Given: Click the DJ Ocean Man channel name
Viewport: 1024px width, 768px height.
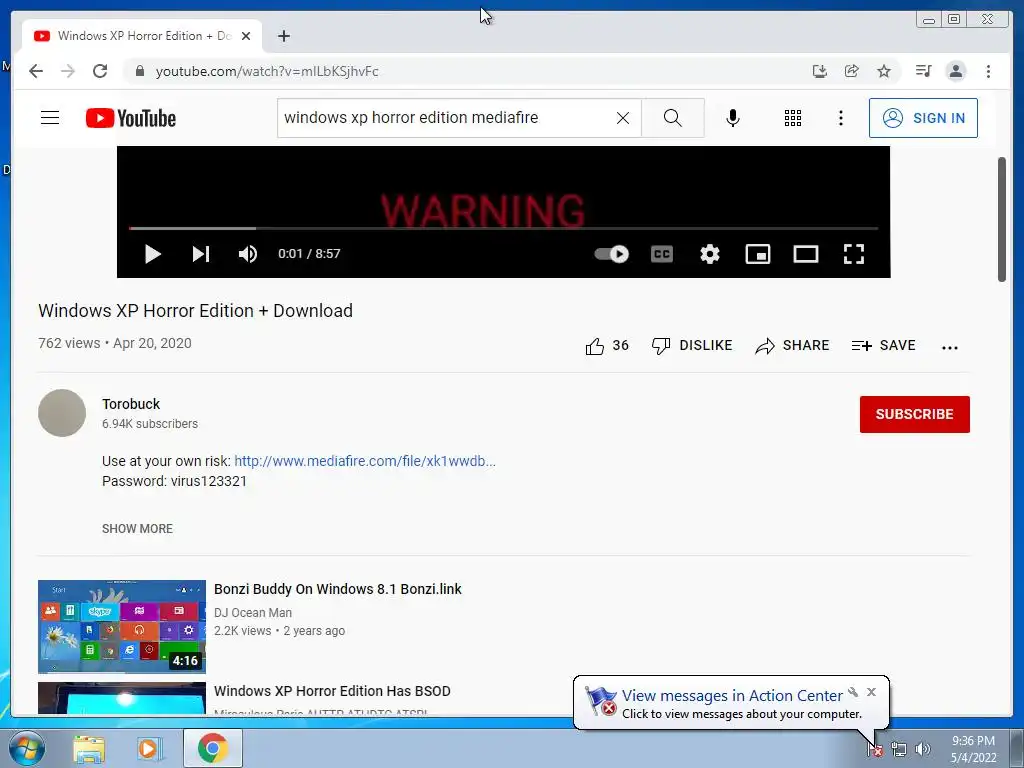Looking at the screenshot, I should pyautogui.click(x=253, y=613).
